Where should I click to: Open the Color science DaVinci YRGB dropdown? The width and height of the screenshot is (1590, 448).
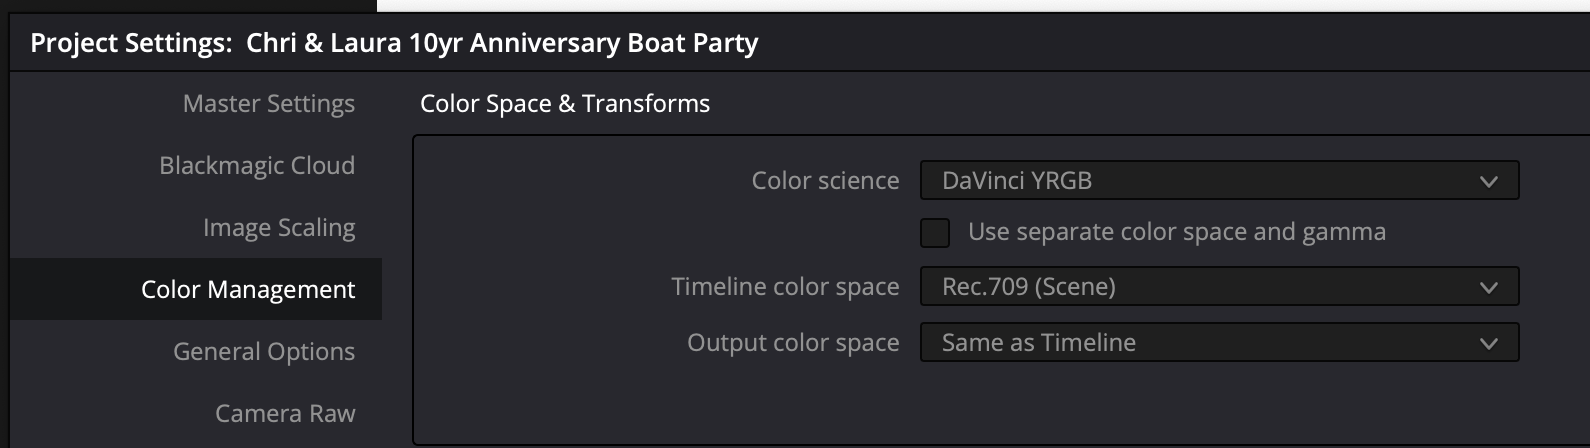click(x=1219, y=181)
